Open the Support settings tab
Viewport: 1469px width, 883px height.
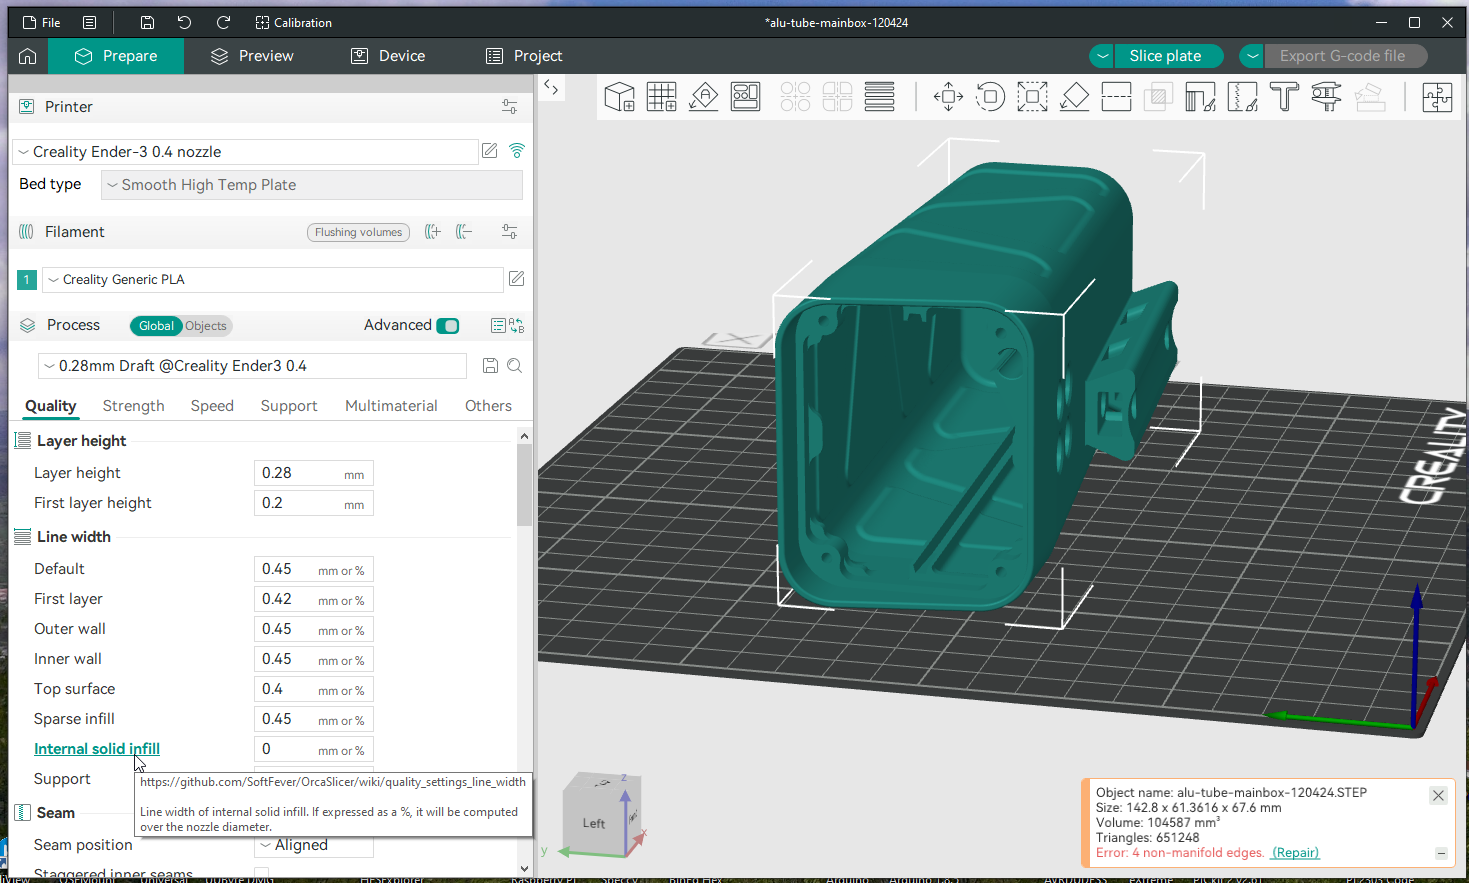tap(289, 406)
